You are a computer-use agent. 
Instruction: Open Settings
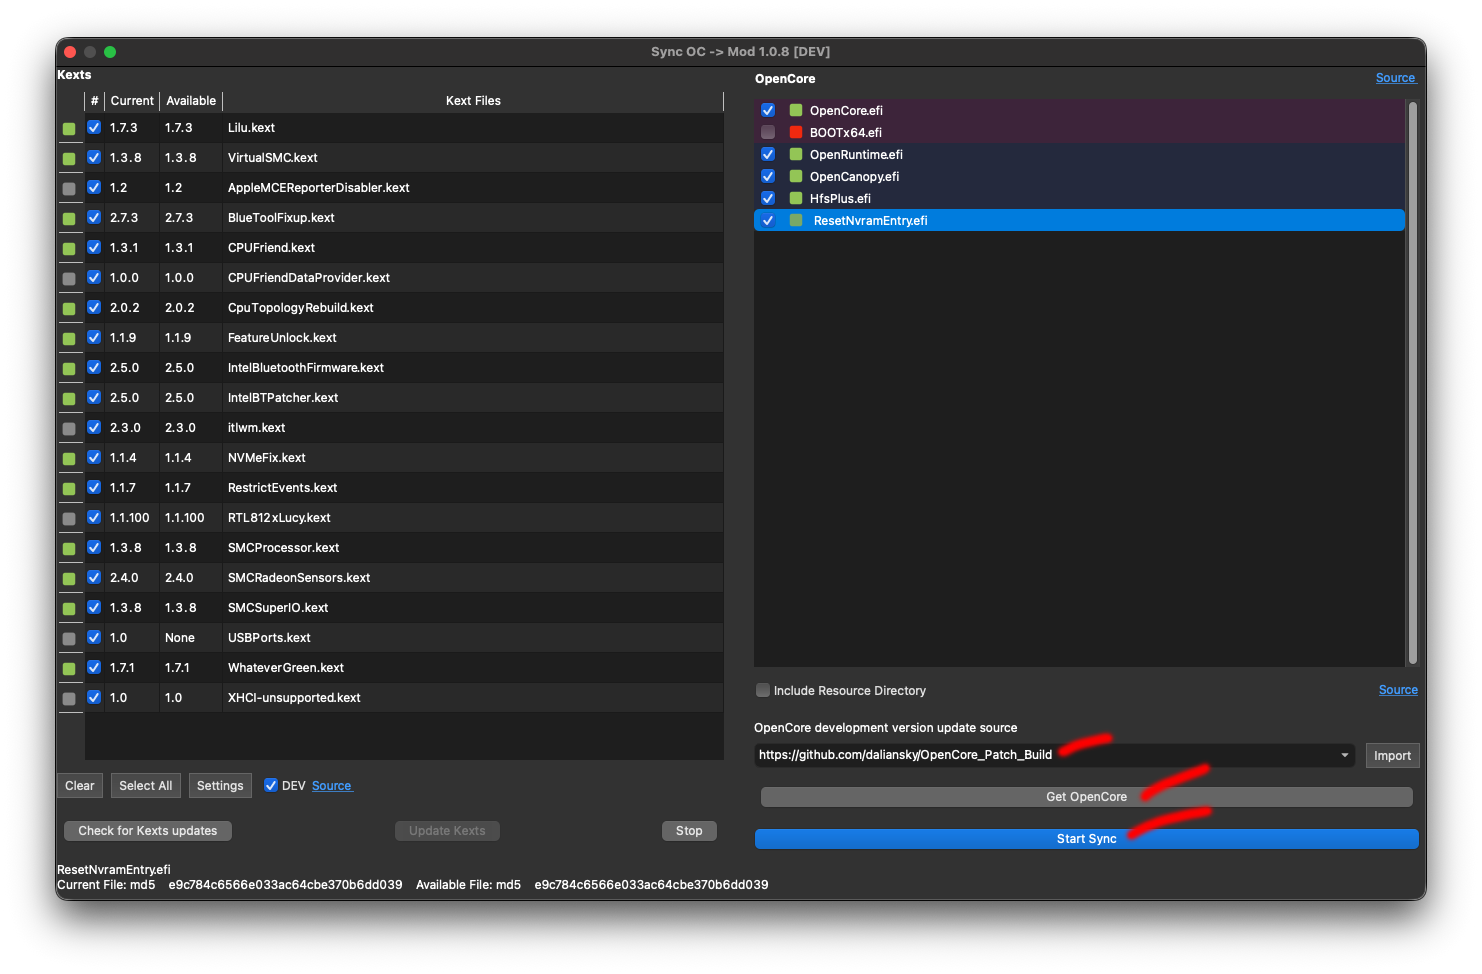pos(220,786)
